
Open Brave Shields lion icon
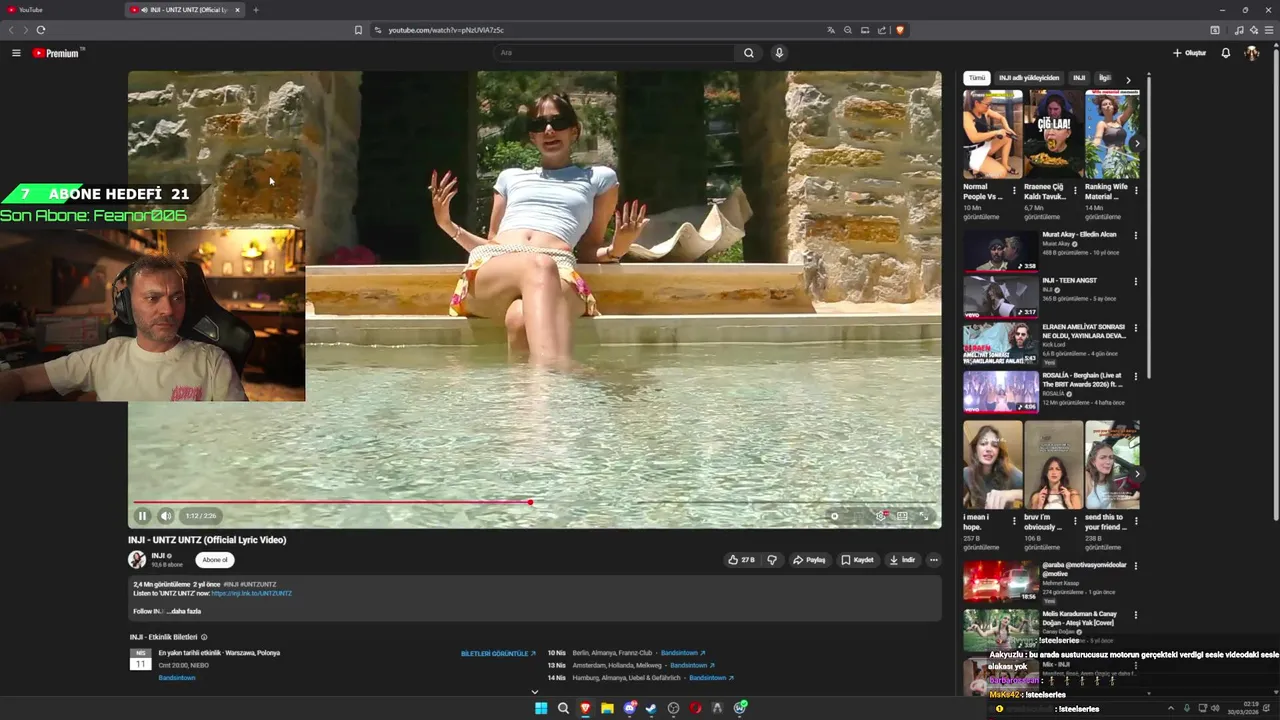pos(900,30)
